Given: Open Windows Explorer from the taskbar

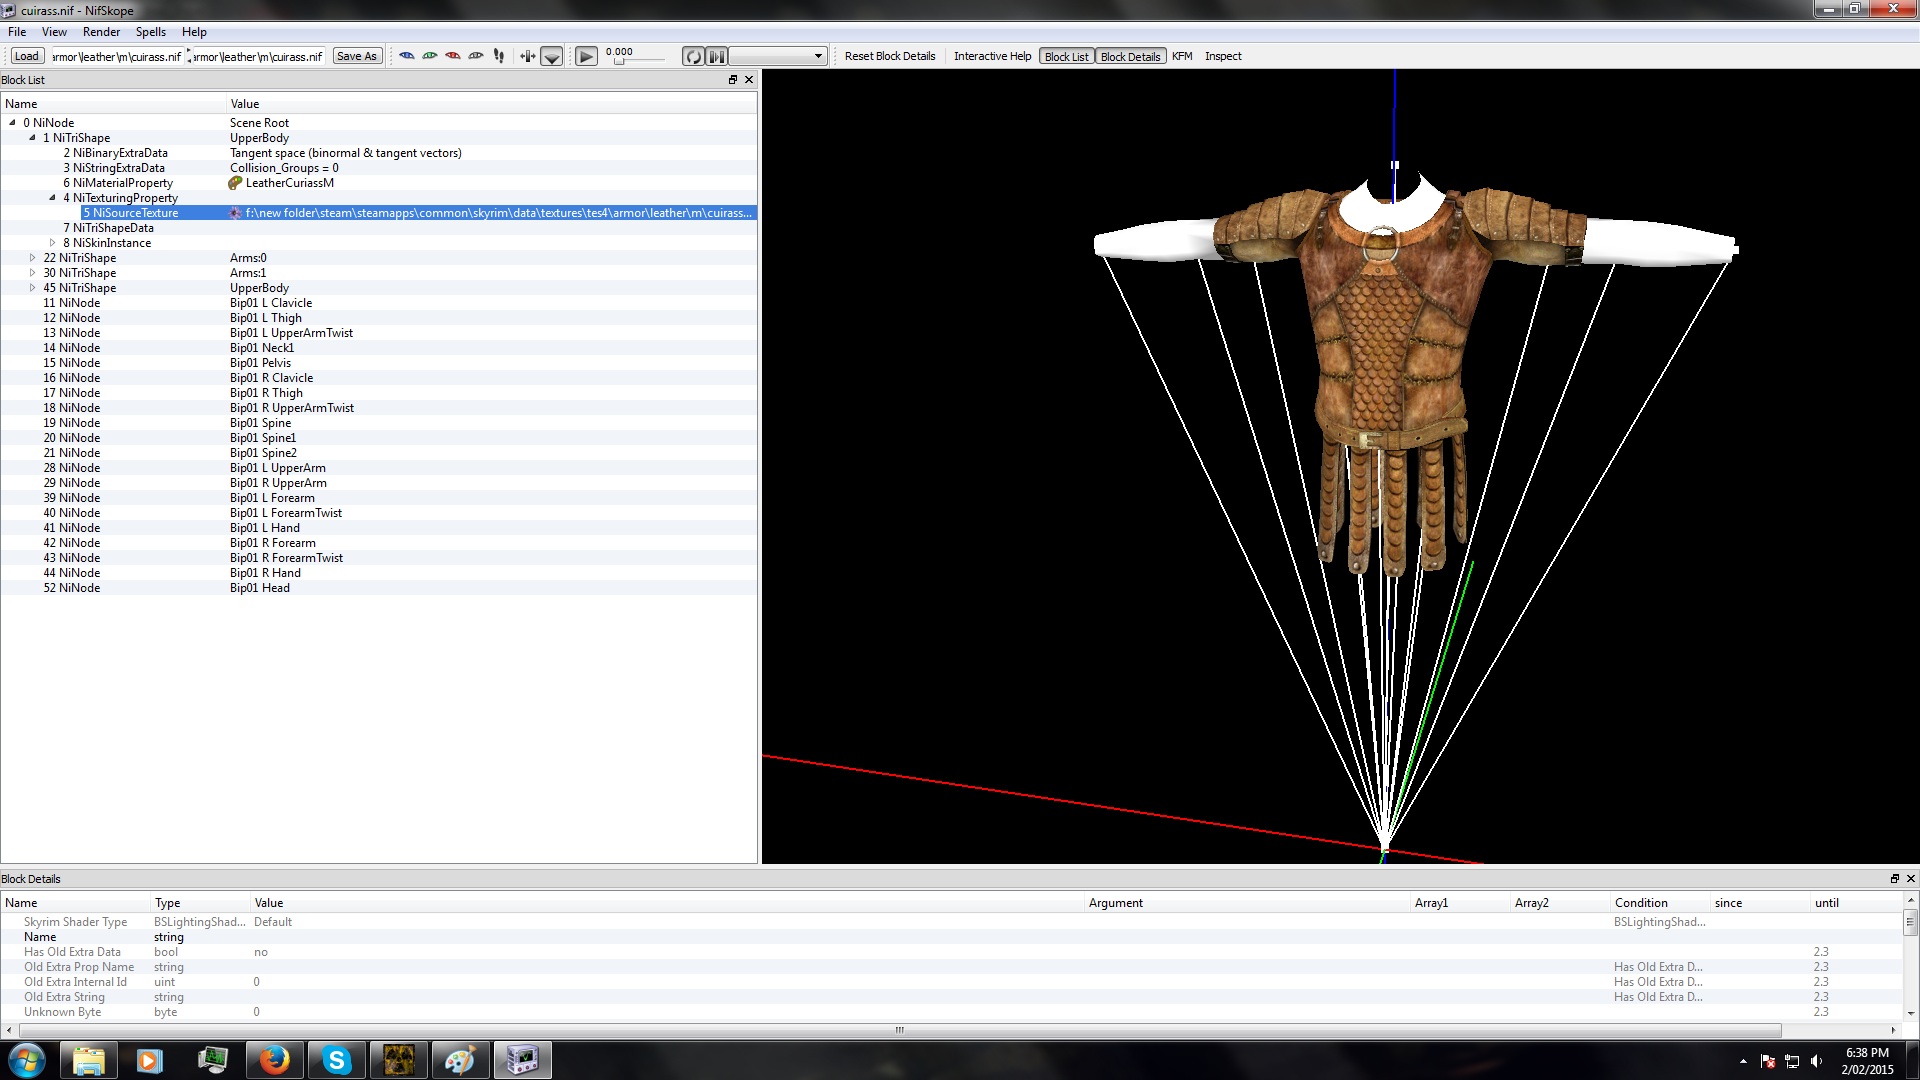Looking at the screenshot, I should [x=89, y=1060].
